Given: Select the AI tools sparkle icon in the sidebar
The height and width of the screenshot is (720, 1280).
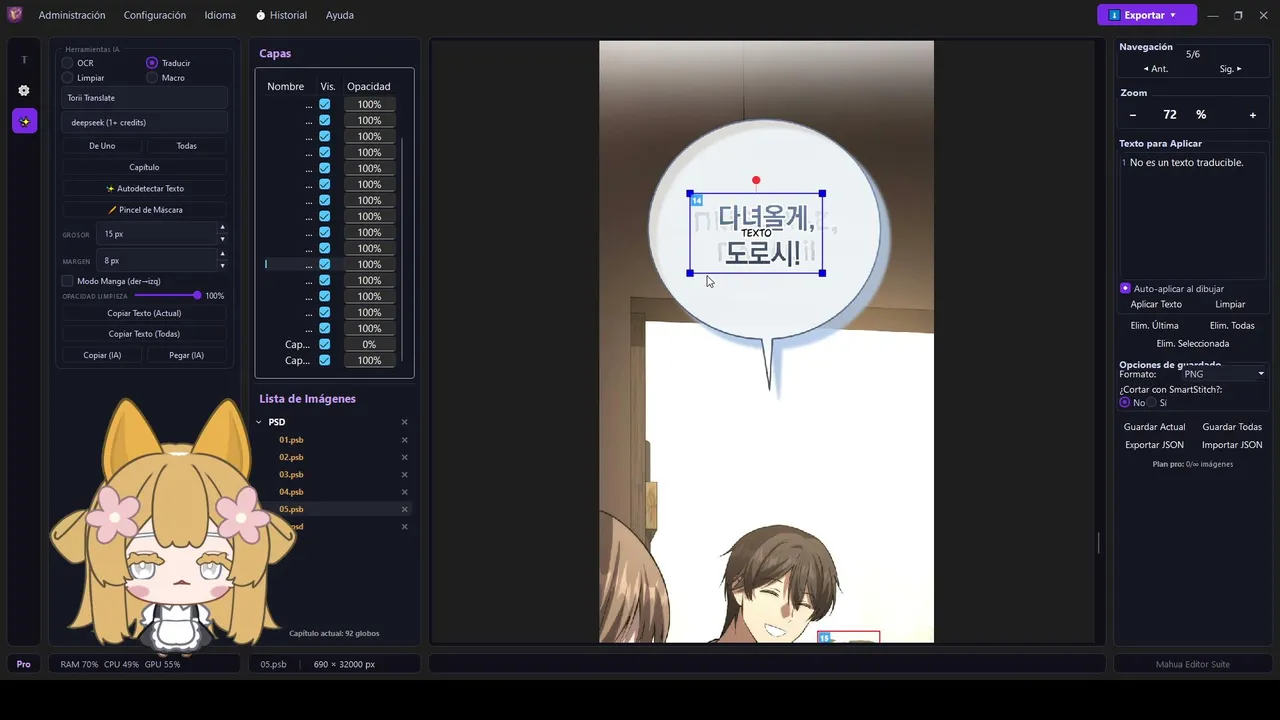Looking at the screenshot, I should (x=25, y=121).
